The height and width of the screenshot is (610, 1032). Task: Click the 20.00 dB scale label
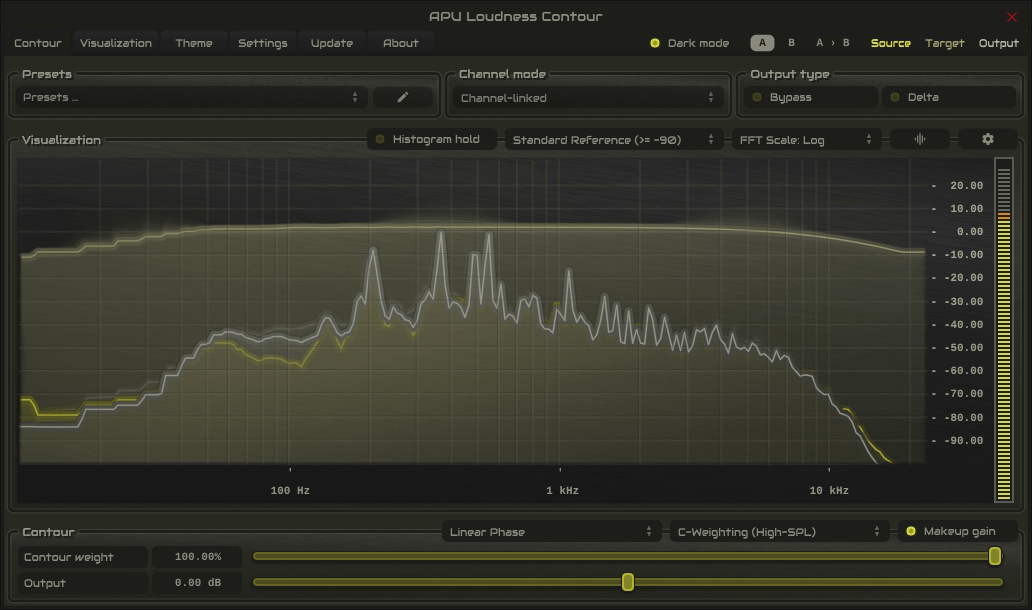(x=966, y=186)
